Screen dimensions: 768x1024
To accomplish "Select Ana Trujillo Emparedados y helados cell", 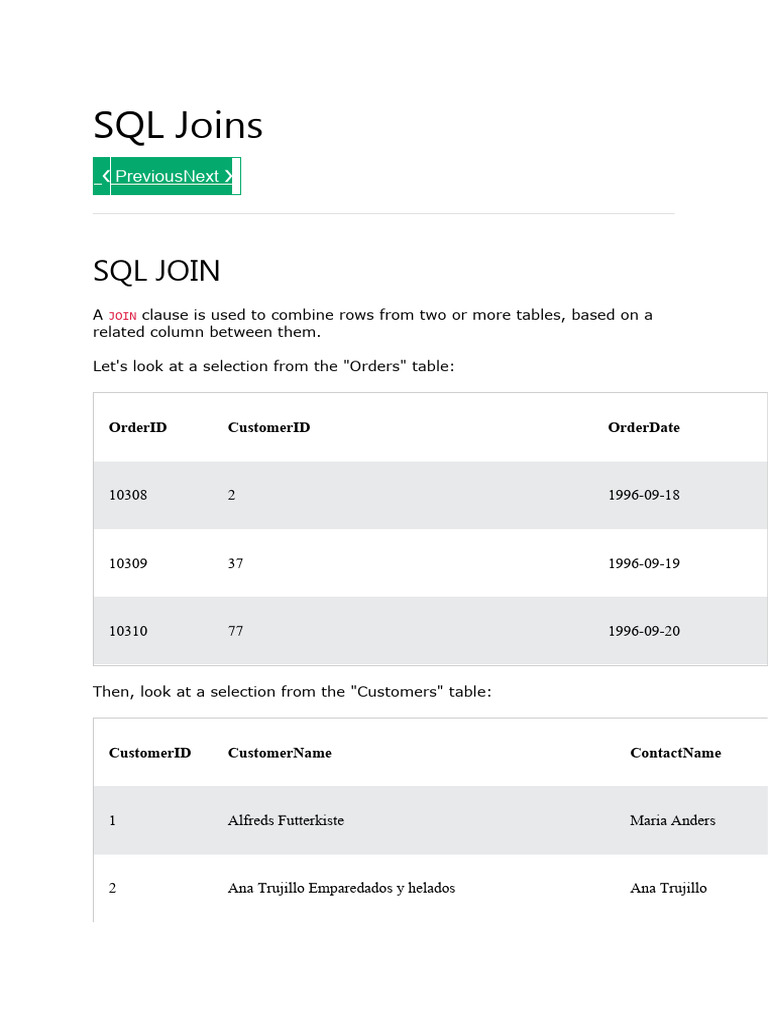I will pos(341,888).
